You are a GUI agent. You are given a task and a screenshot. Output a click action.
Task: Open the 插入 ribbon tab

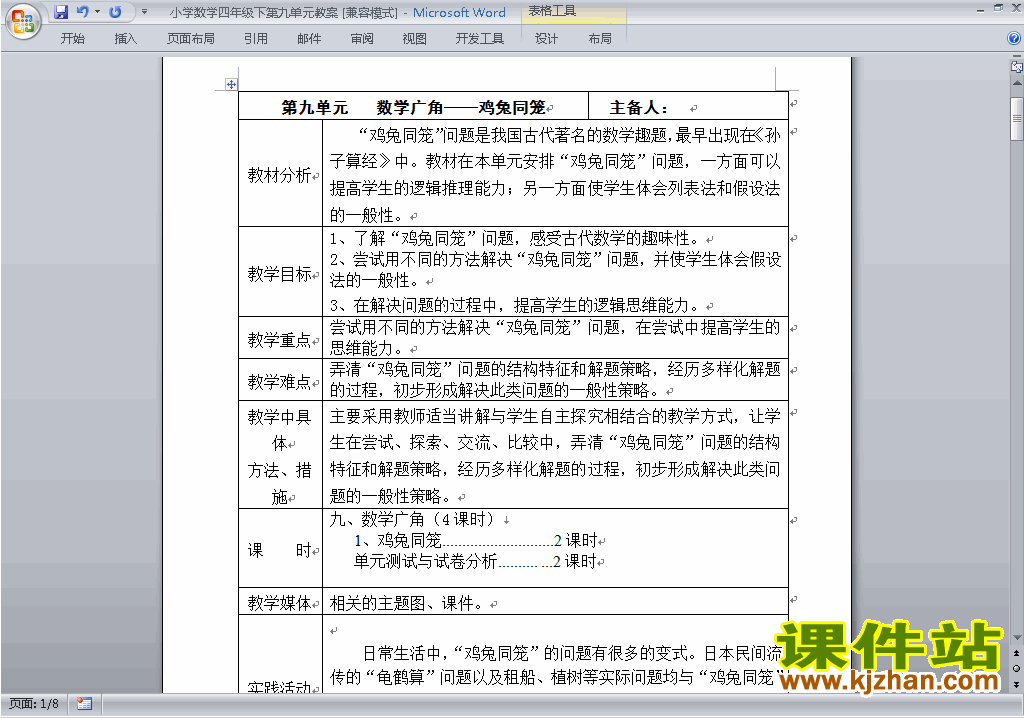tap(125, 39)
